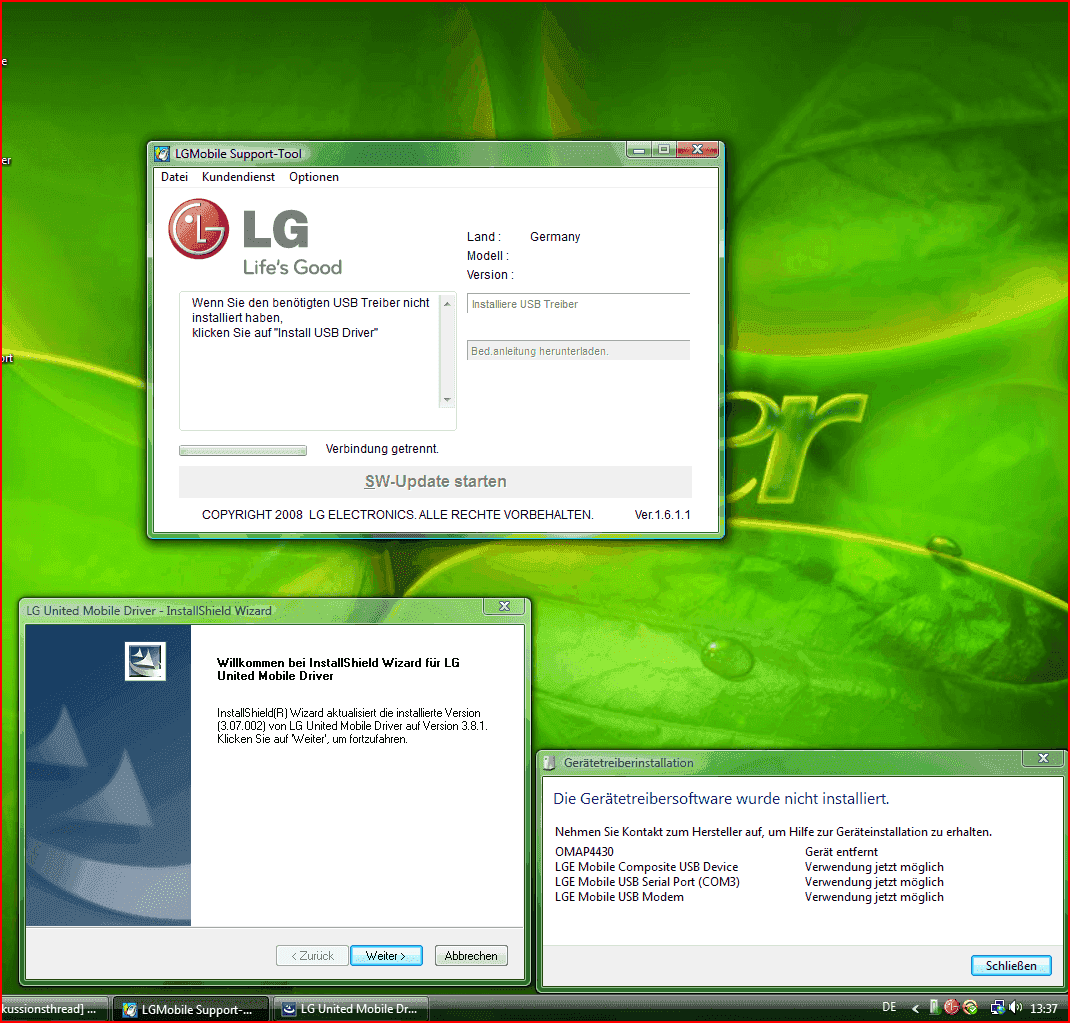This screenshot has width=1070, height=1023.
Task: Click the LG tray icon
Action: click(951, 1007)
